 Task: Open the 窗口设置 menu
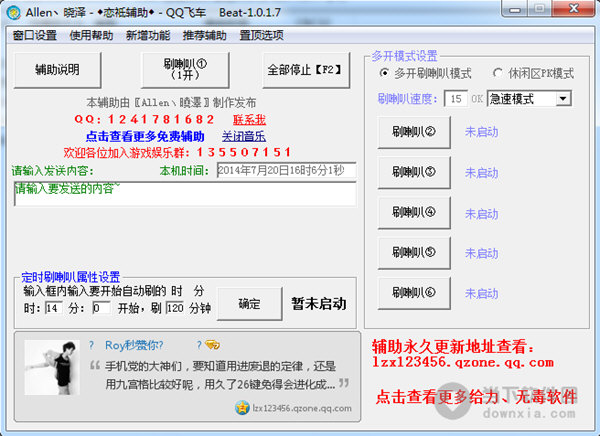coord(34,36)
